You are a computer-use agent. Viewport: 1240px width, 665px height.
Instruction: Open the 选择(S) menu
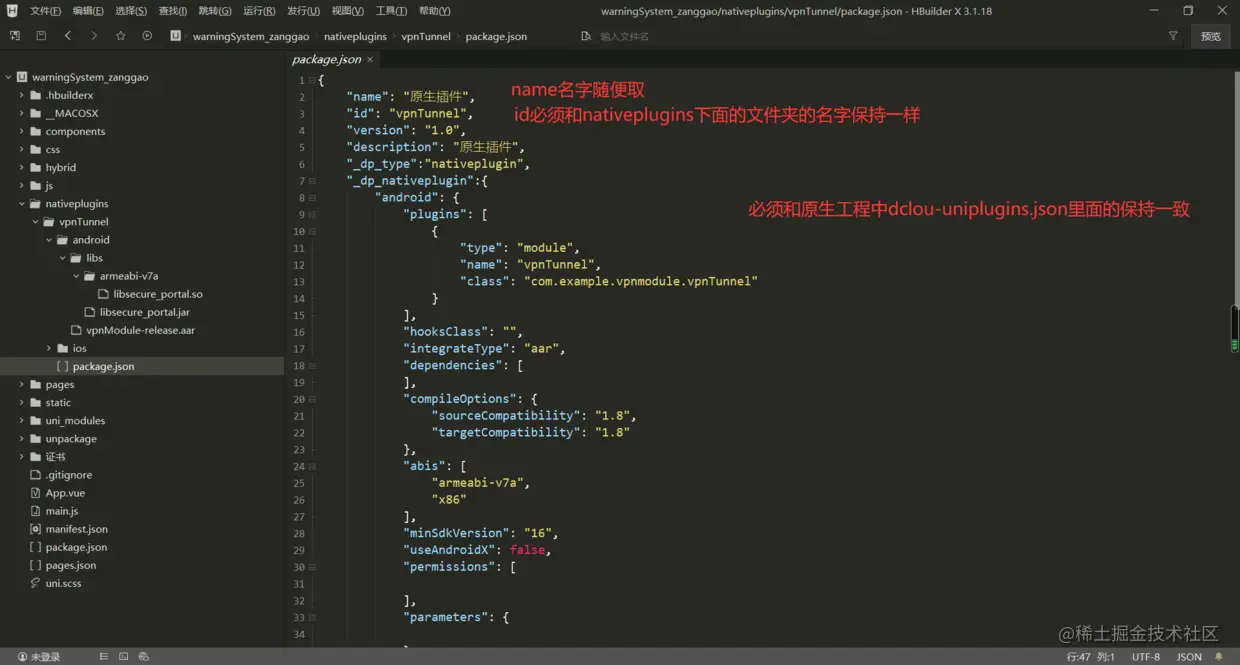(131, 11)
